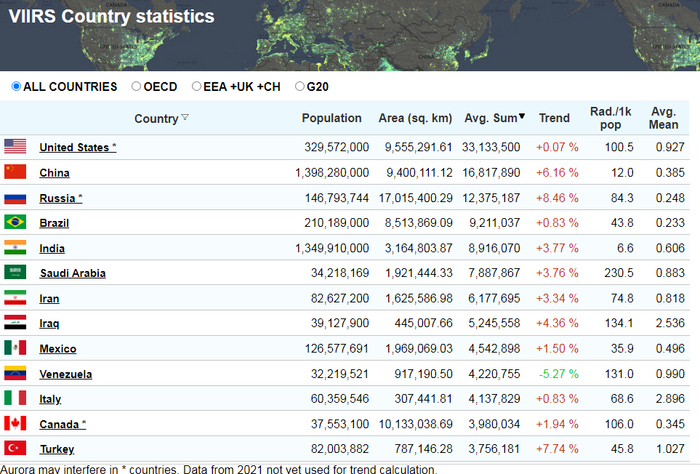Click the Turkey flag icon
This screenshot has height=474, width=700.
pyautogui.click(x=15, y=448)
